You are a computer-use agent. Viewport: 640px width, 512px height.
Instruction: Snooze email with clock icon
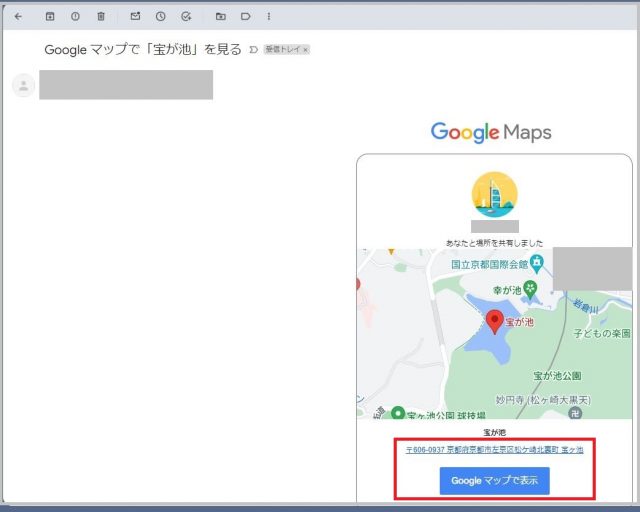tap(161, 16)
